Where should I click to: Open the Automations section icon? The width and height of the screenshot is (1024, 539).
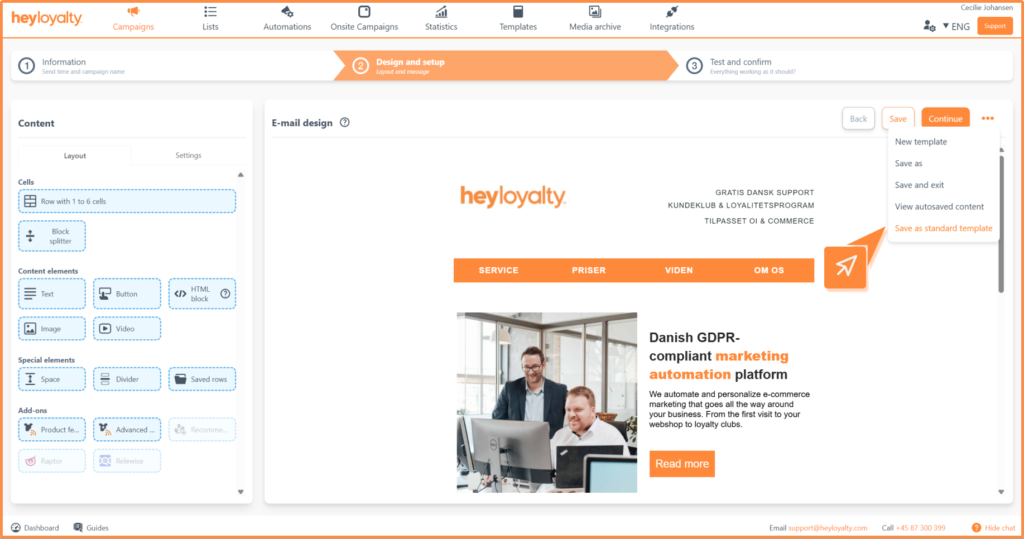pos(287,12)
